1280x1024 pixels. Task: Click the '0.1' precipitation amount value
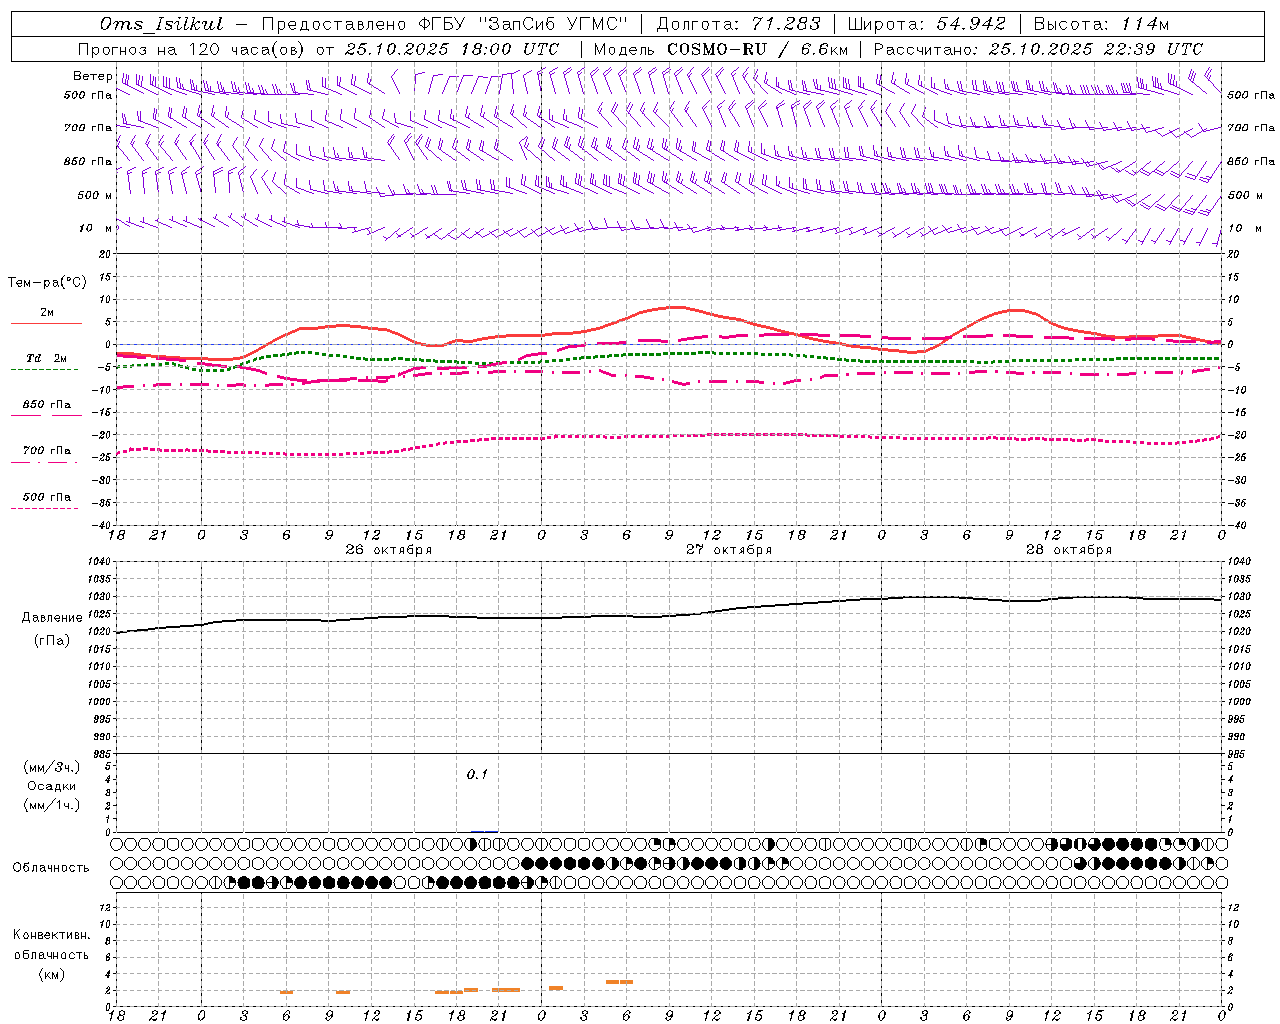coord(477,774)
